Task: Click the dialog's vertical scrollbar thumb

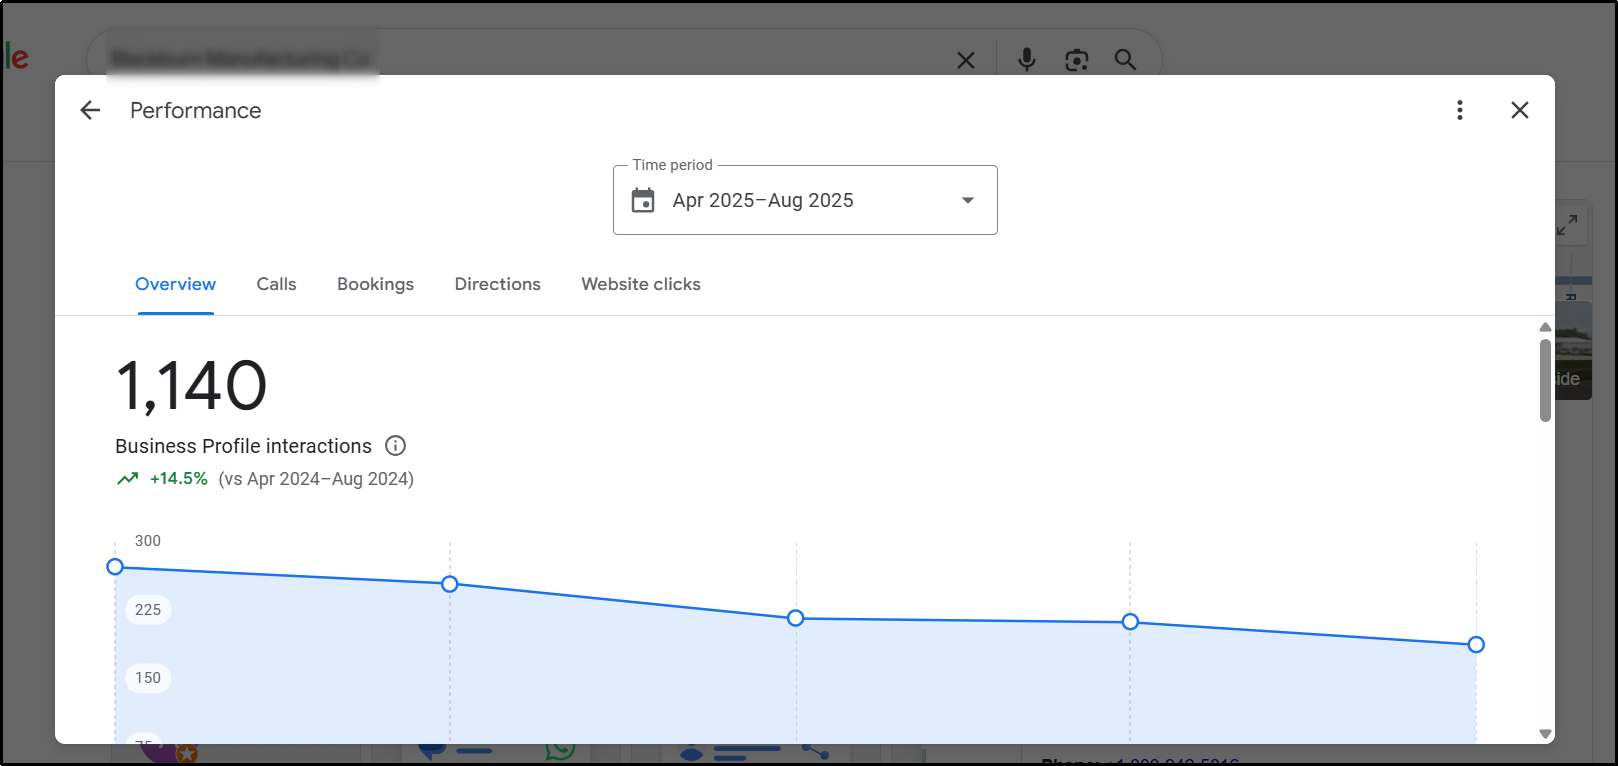Action: (x=1545, y=380)
